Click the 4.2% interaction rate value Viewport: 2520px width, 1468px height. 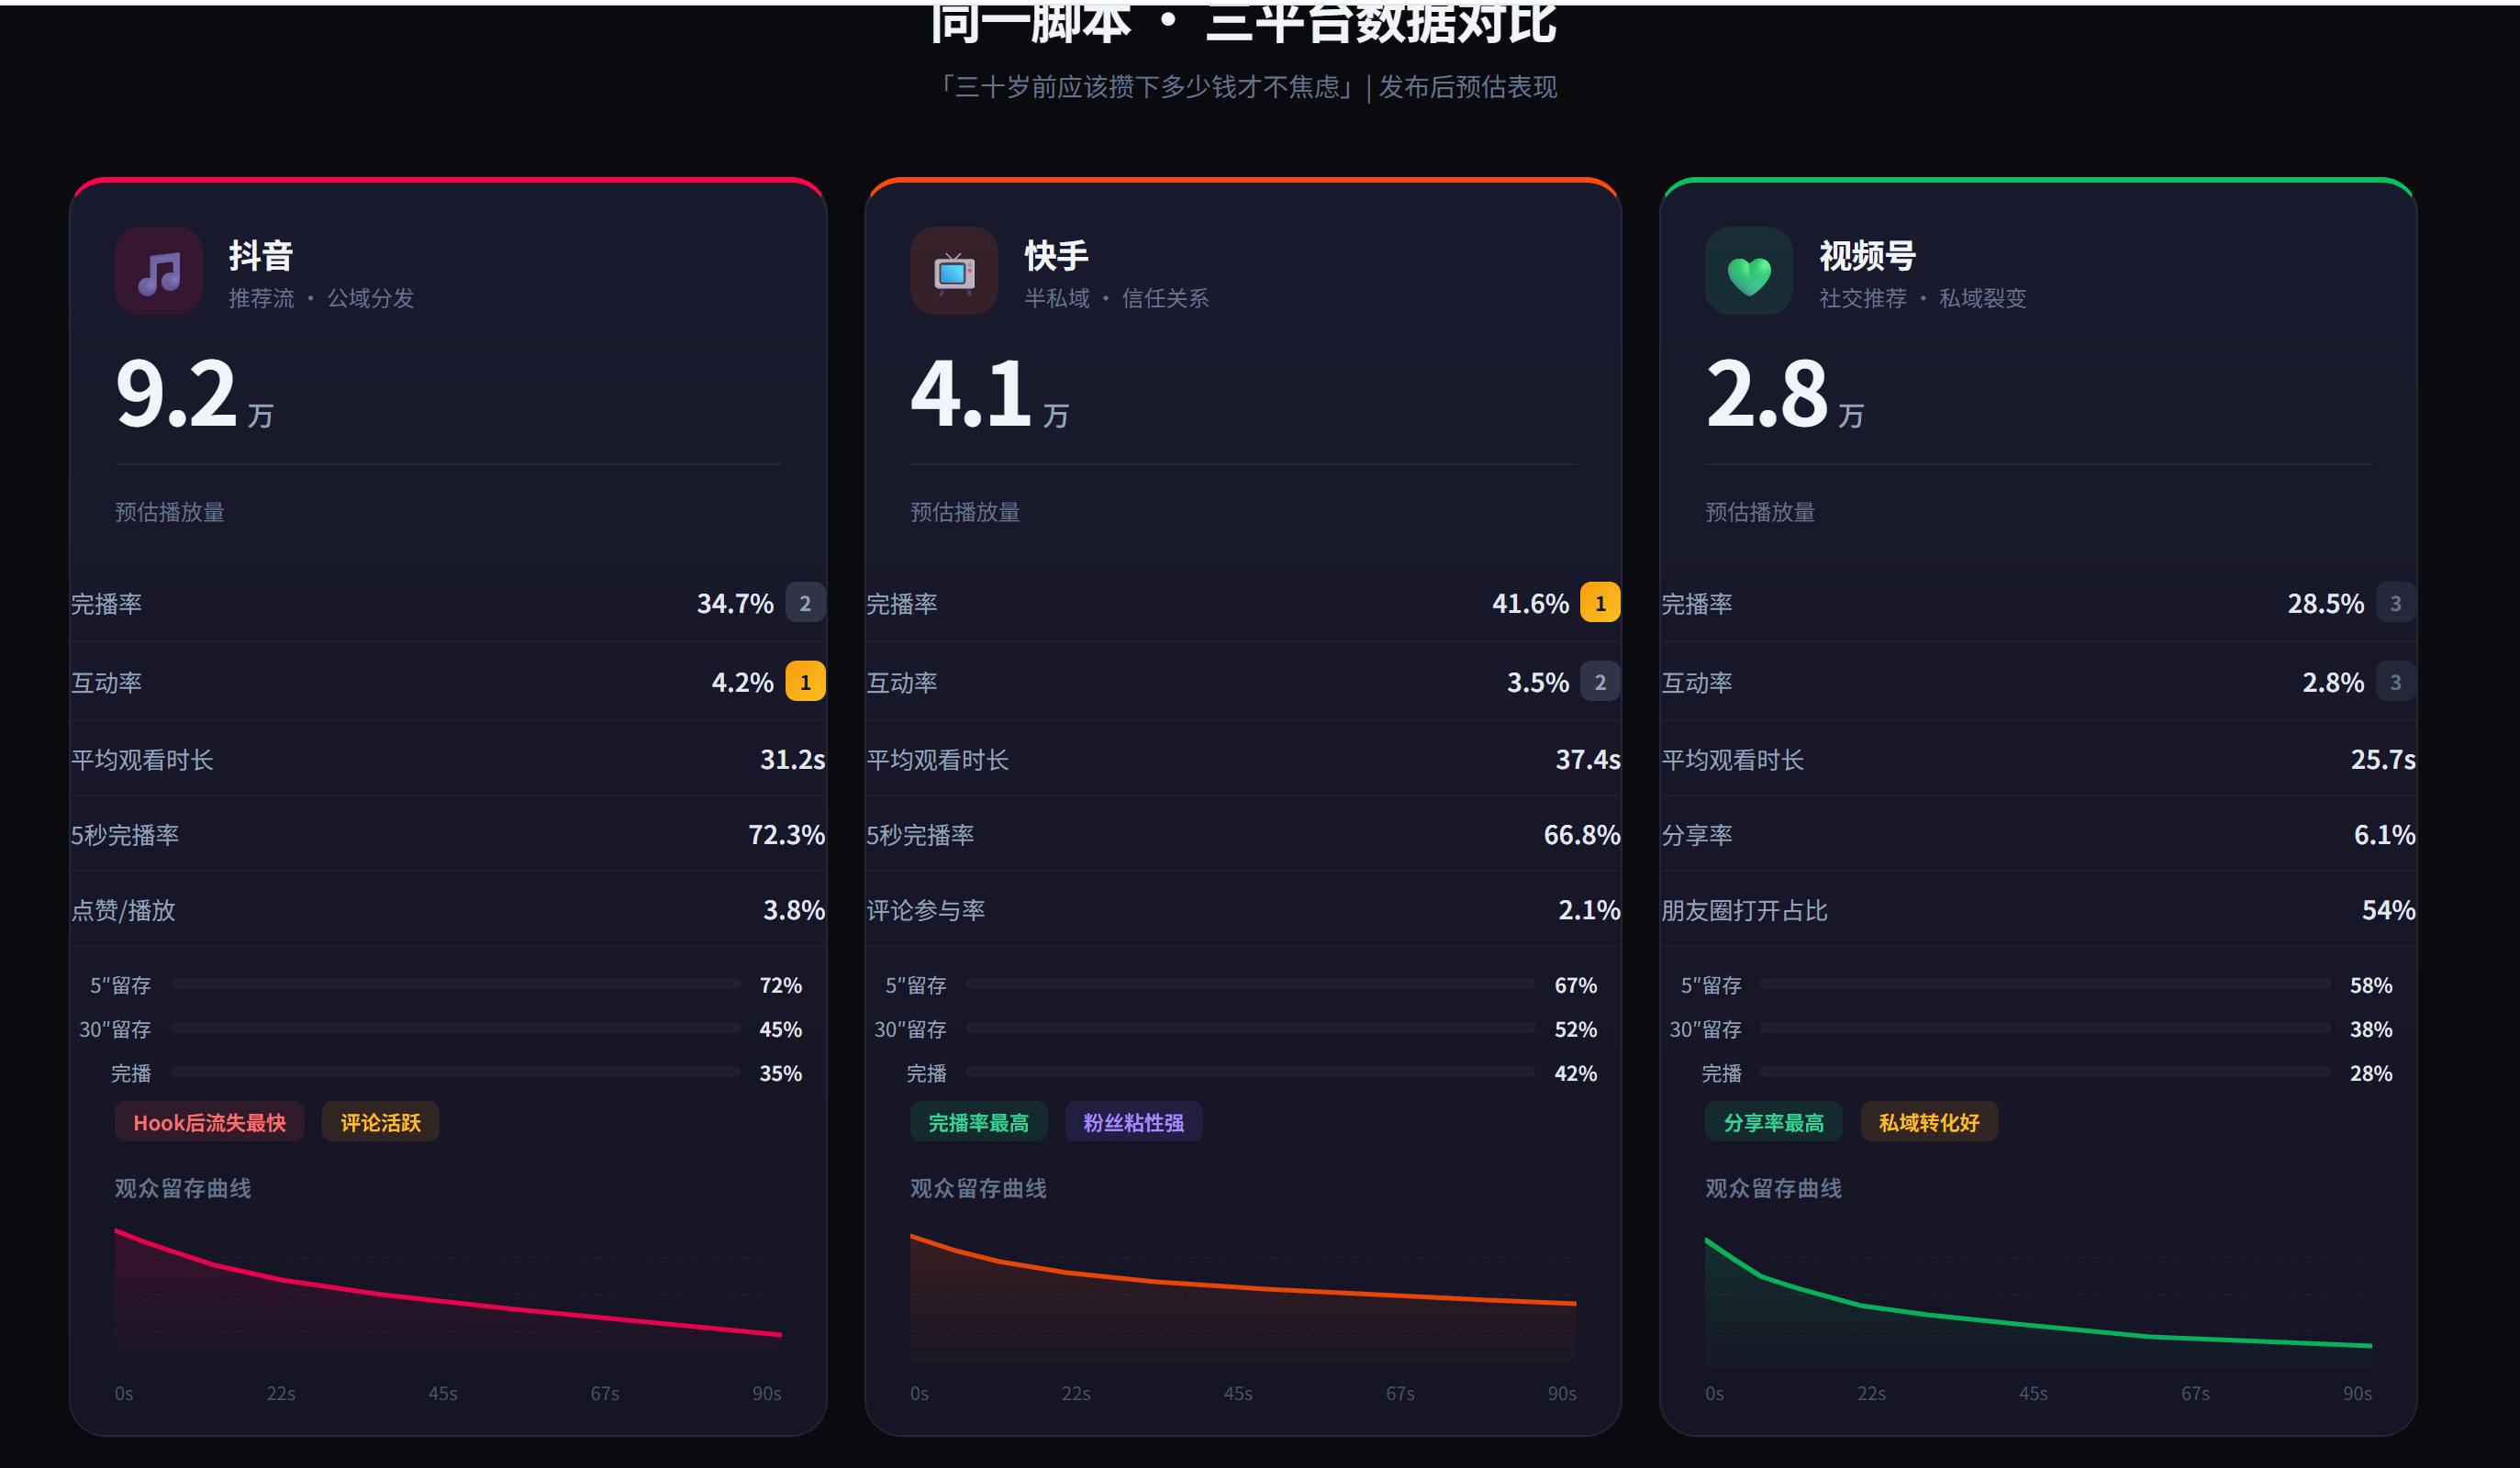(x=742, y=682)
